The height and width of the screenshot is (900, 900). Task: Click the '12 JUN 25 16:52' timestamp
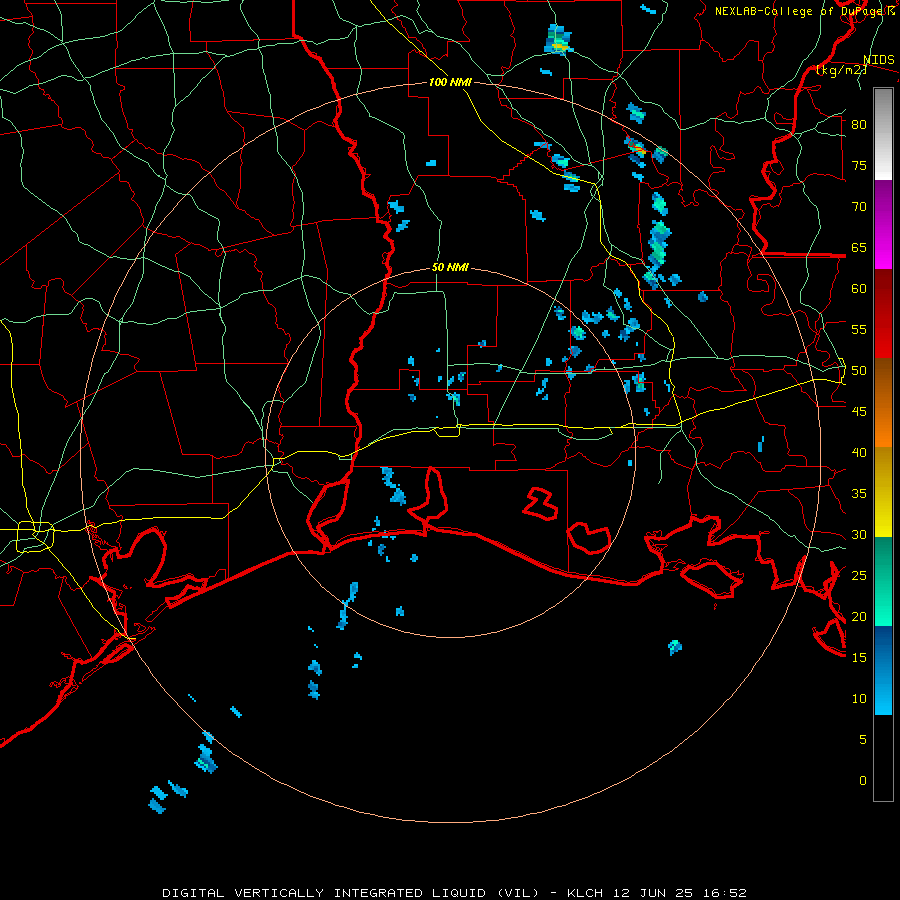680,893
